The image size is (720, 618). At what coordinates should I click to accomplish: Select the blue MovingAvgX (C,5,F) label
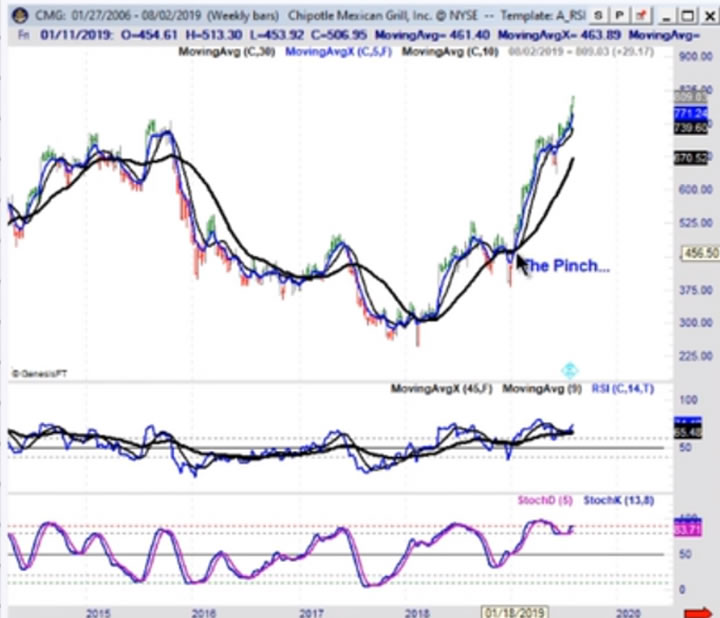click(338, 50)
